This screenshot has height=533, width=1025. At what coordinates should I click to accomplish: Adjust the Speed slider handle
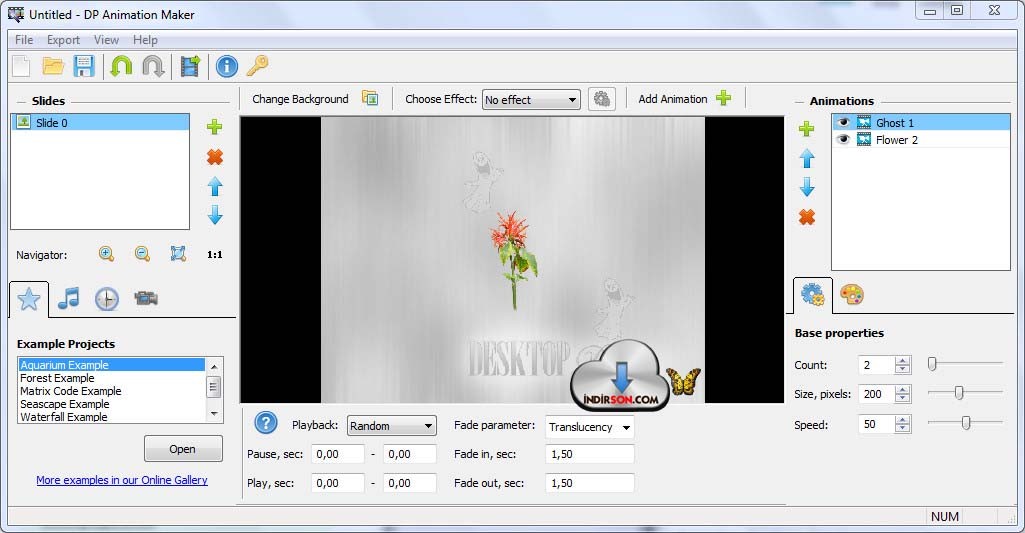coord(966,422)
